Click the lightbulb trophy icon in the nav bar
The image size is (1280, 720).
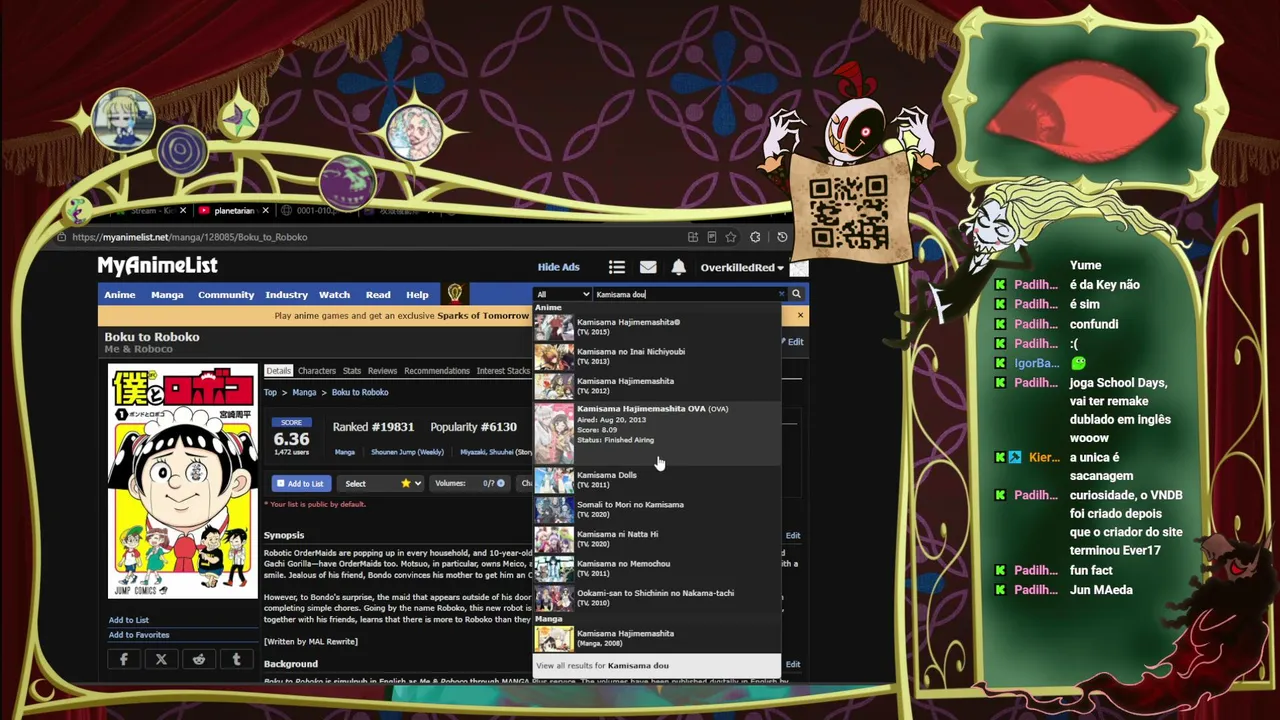click(x=455, y=294)
